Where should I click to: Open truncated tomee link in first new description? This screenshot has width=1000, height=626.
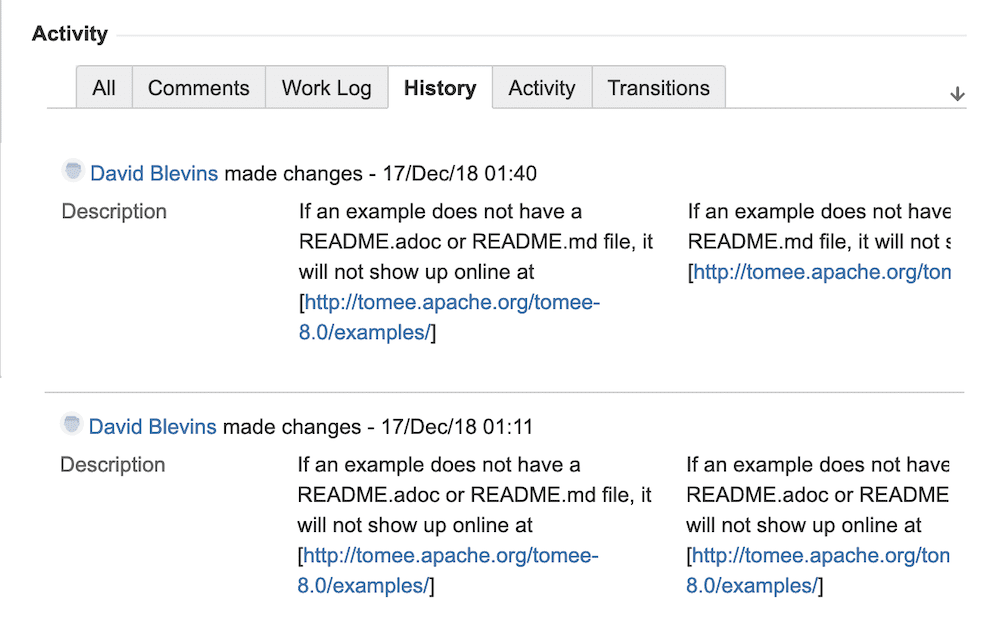point(822,272)
